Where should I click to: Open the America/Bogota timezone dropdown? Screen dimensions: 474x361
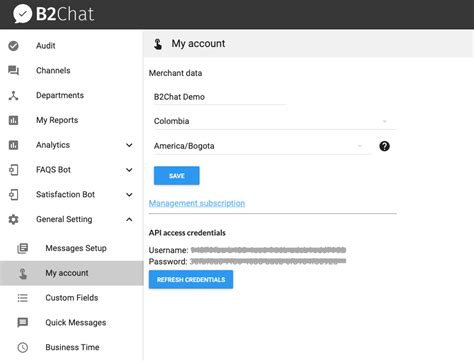tap(263, 146)
